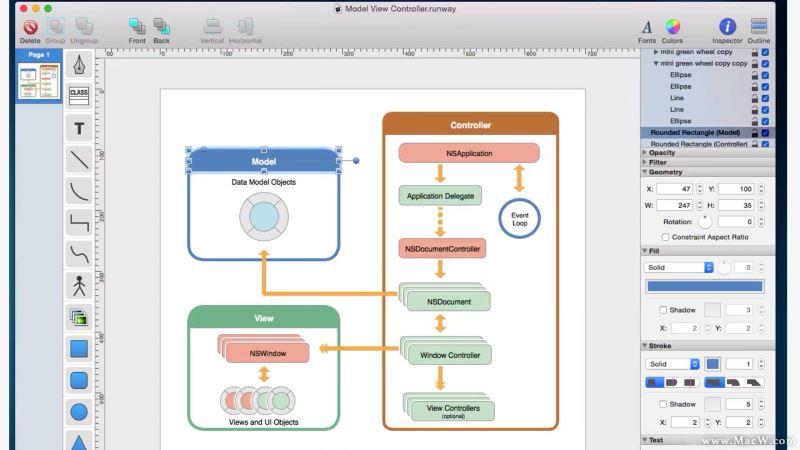Toggle the Inspector panel

point(727,27)
